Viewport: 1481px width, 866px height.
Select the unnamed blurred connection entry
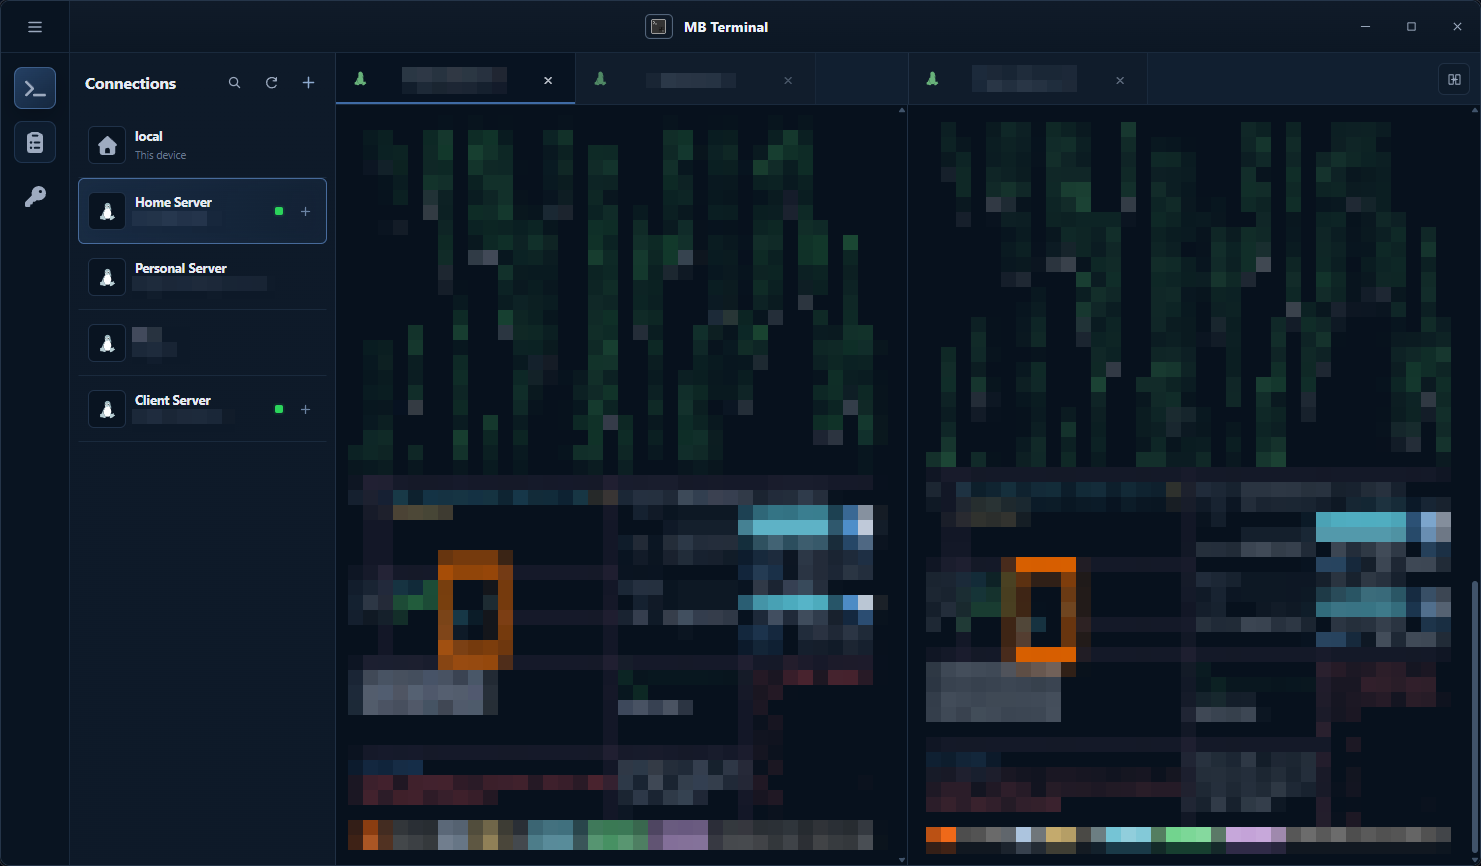click(x=202, y=343)
